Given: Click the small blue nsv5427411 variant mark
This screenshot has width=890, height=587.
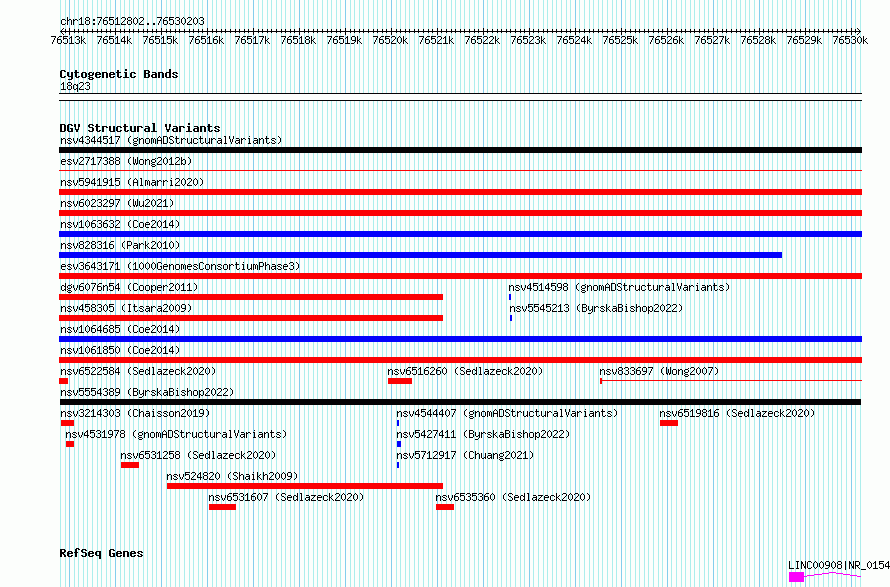Looking at the screenshot, I should [x=399, y=444].
